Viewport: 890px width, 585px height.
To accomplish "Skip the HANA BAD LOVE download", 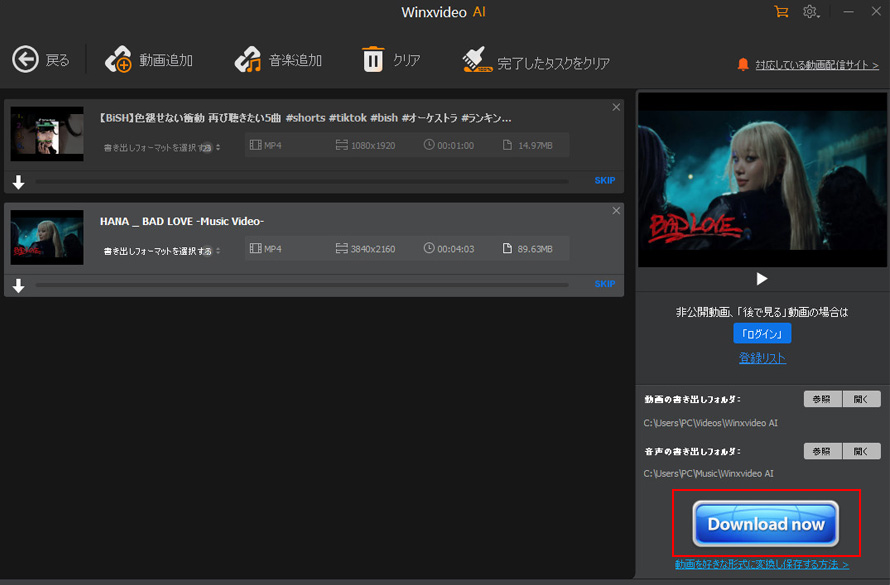I will coord(604,284).
